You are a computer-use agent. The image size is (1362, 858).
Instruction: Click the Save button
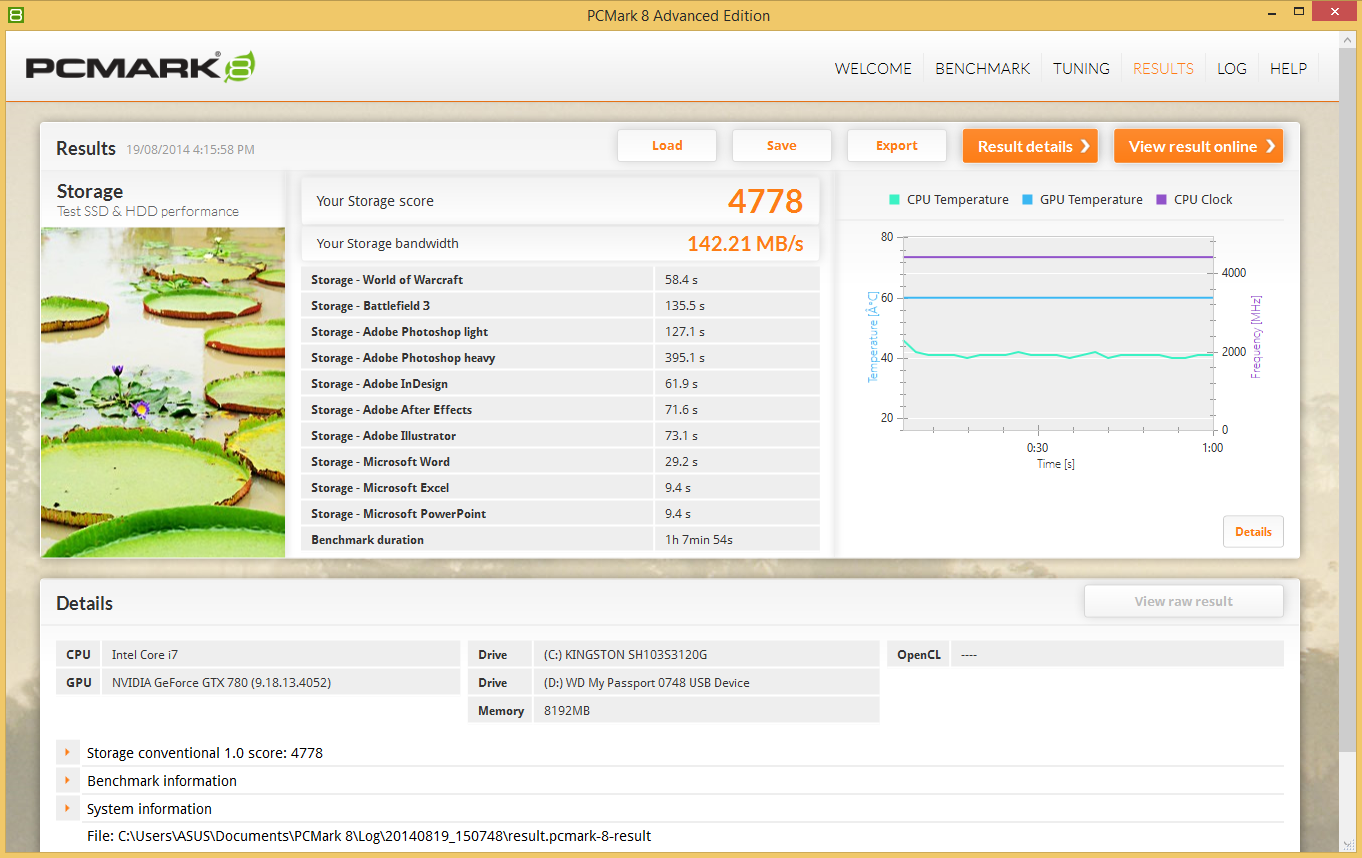click(782, 146)
